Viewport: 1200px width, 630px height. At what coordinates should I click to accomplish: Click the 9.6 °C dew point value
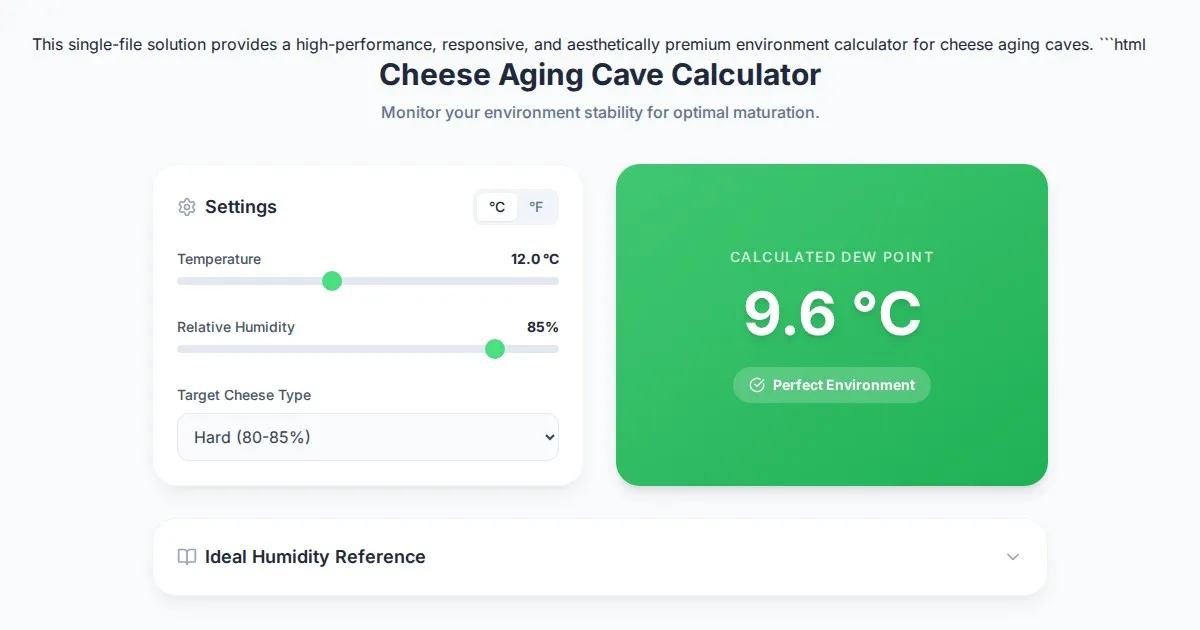[832, 313]
